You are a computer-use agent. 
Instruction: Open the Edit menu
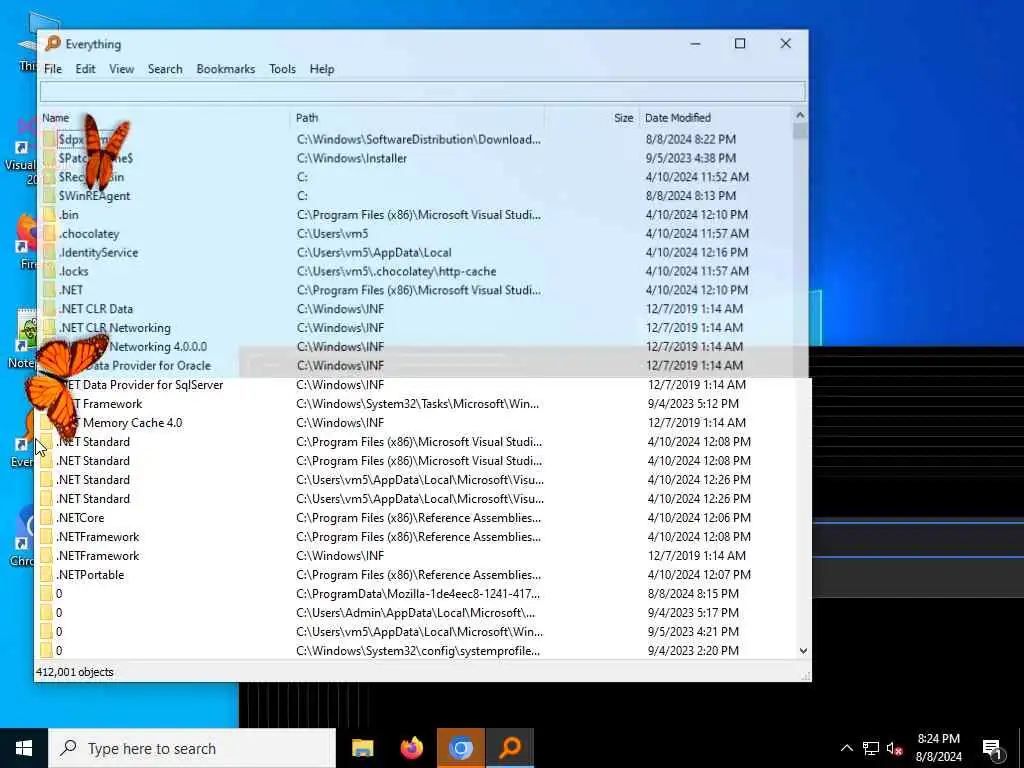(x=85, y=69)
